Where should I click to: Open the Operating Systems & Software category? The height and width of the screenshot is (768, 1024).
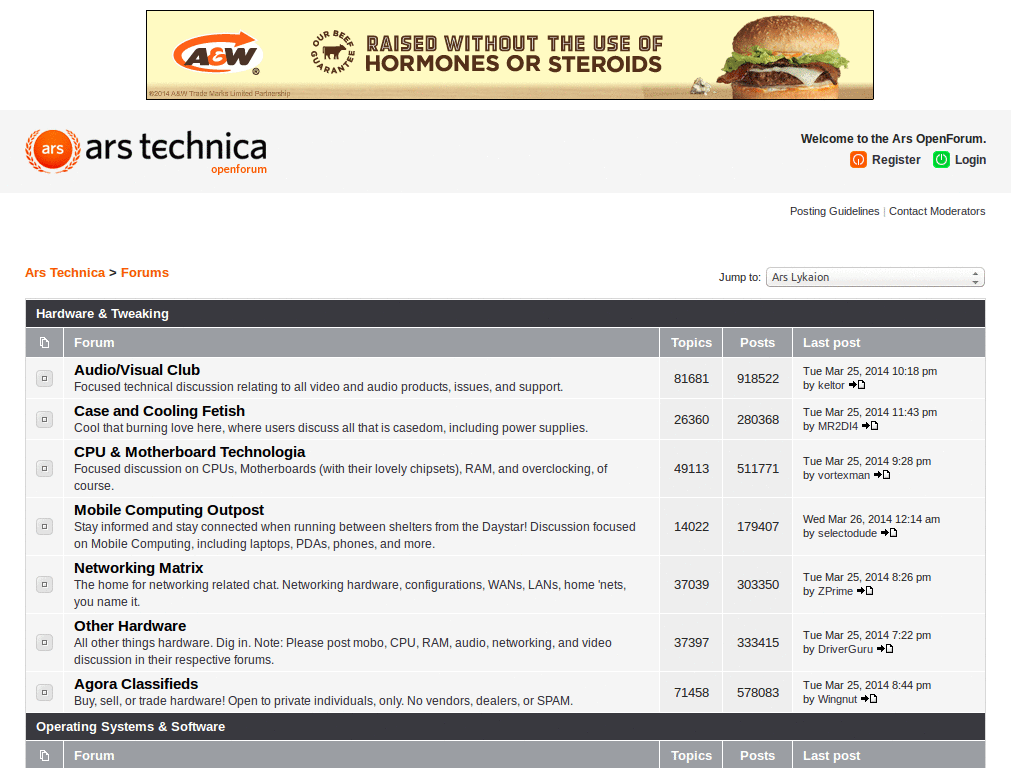131,727
